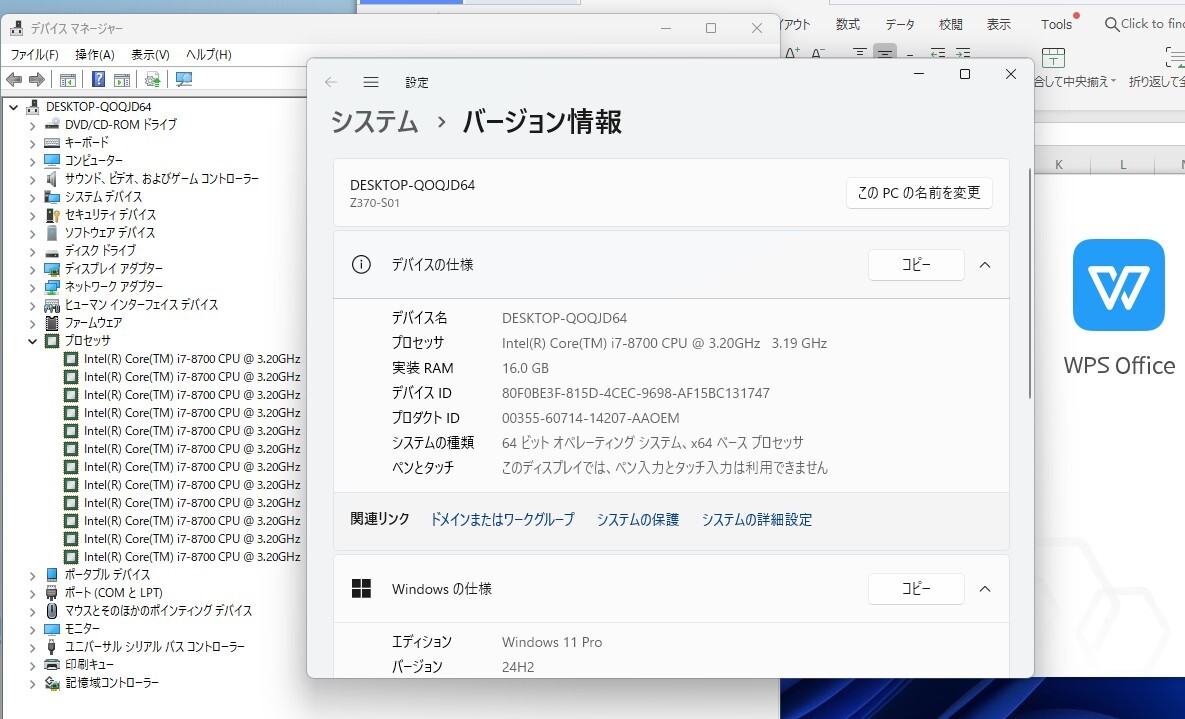Collapse the プロセッサ node

pos(32,341)
